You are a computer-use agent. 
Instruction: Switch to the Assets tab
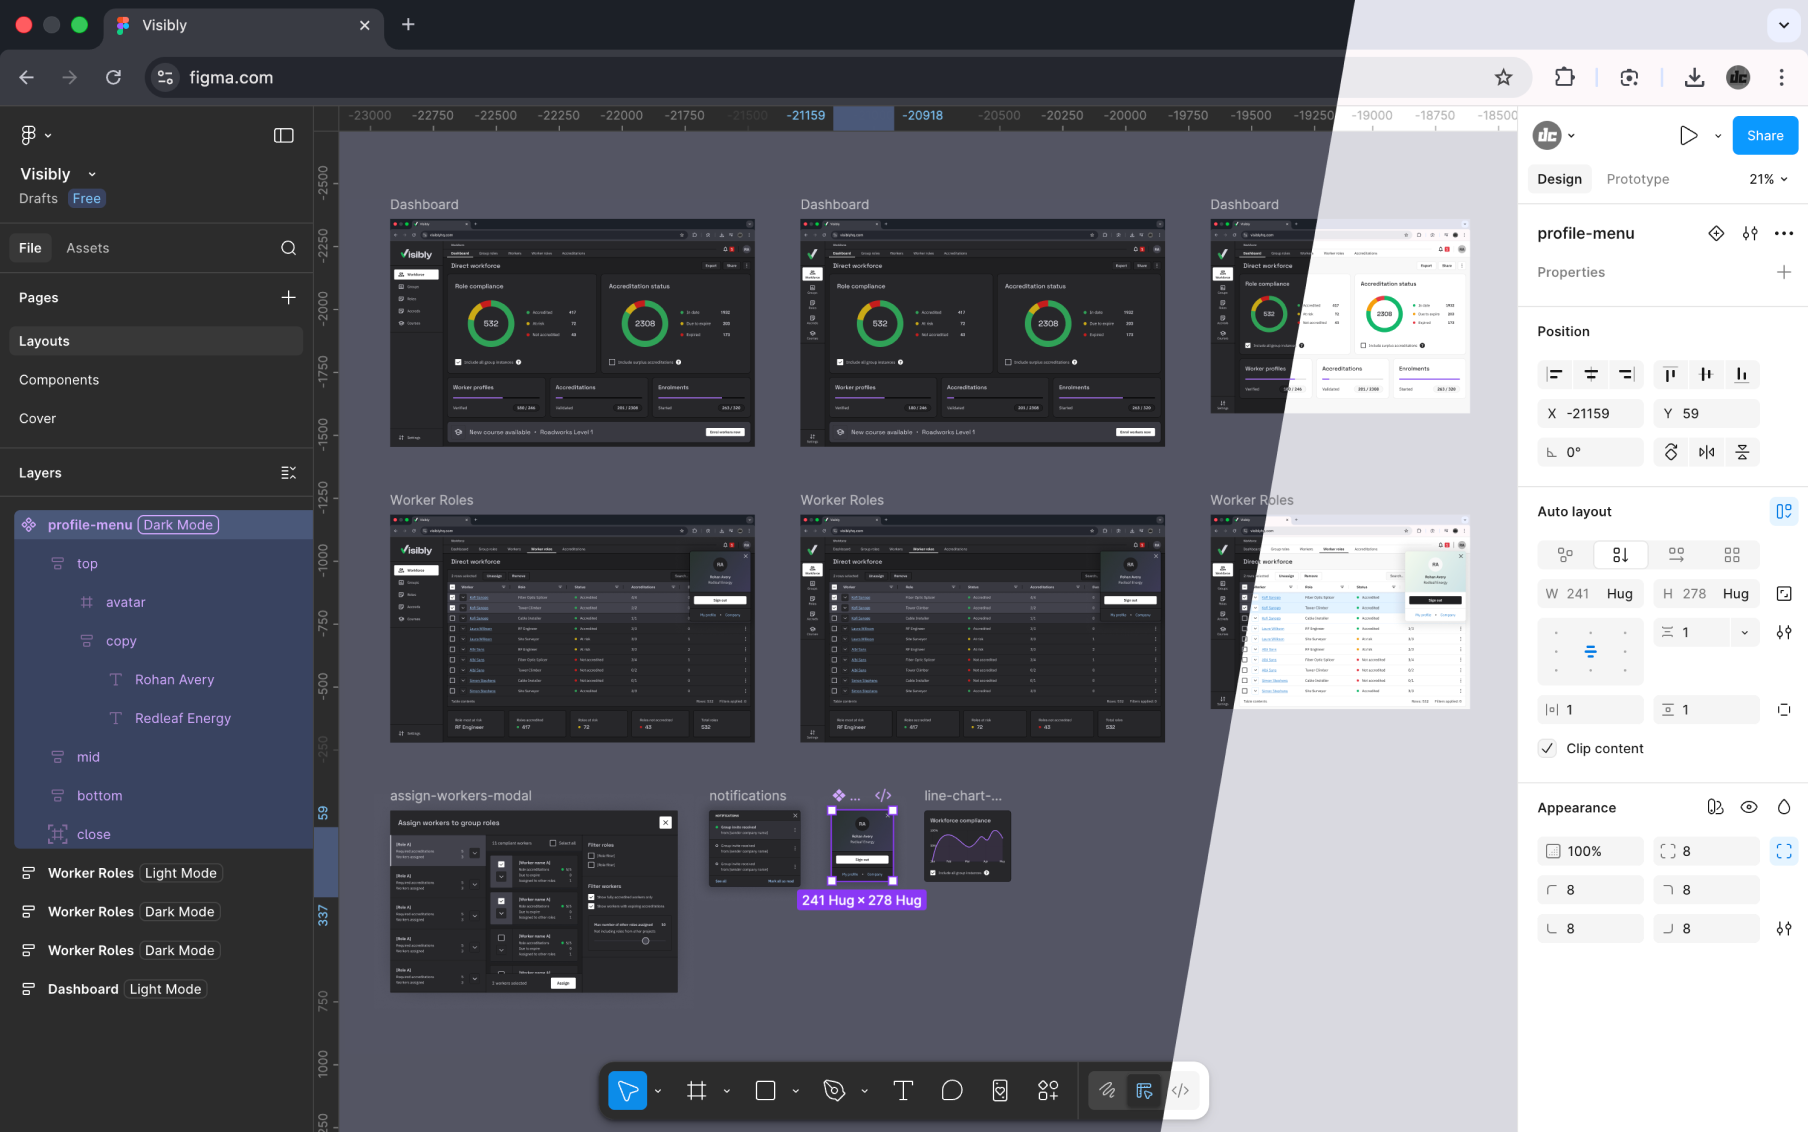(x=88, y=248)
